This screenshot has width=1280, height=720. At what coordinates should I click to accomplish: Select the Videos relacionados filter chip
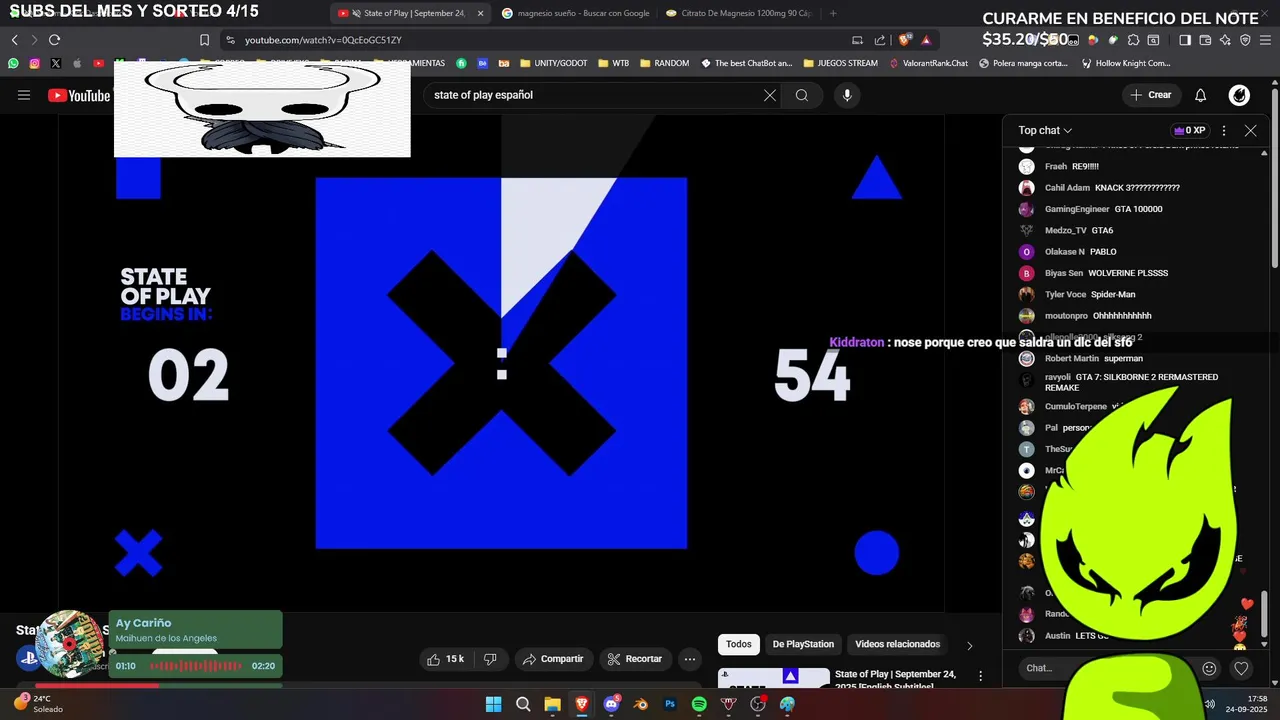point(897,644)
